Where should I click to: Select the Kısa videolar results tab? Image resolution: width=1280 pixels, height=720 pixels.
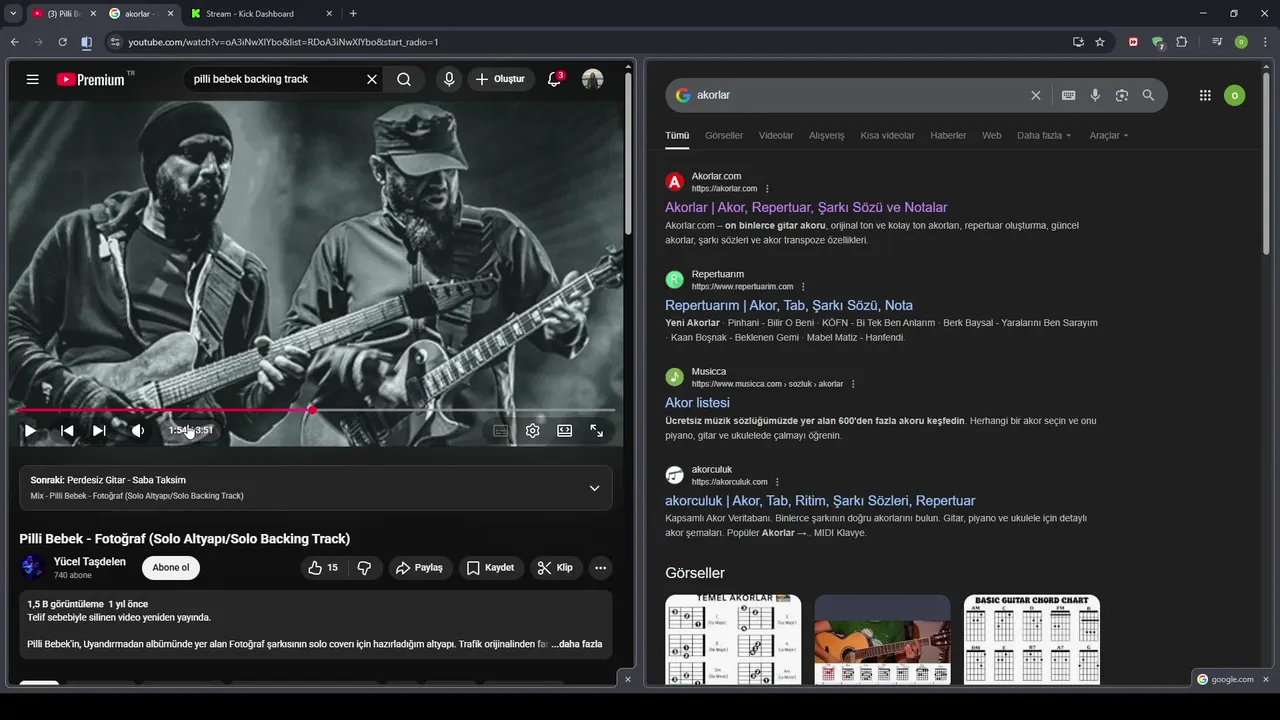[887, 135]
